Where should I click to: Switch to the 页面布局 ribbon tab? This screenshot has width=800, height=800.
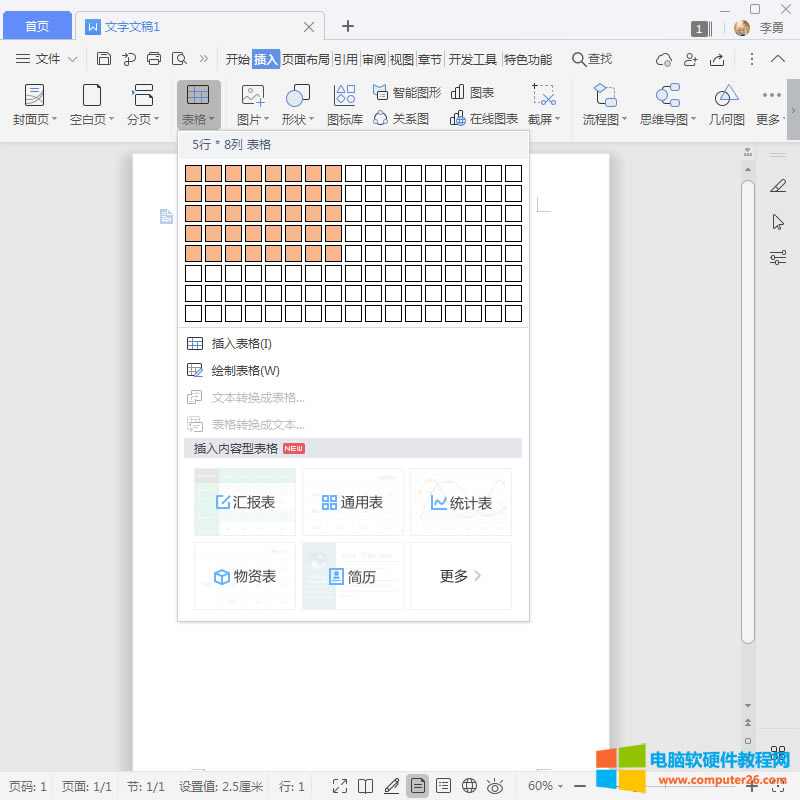[x=306, y=59]
